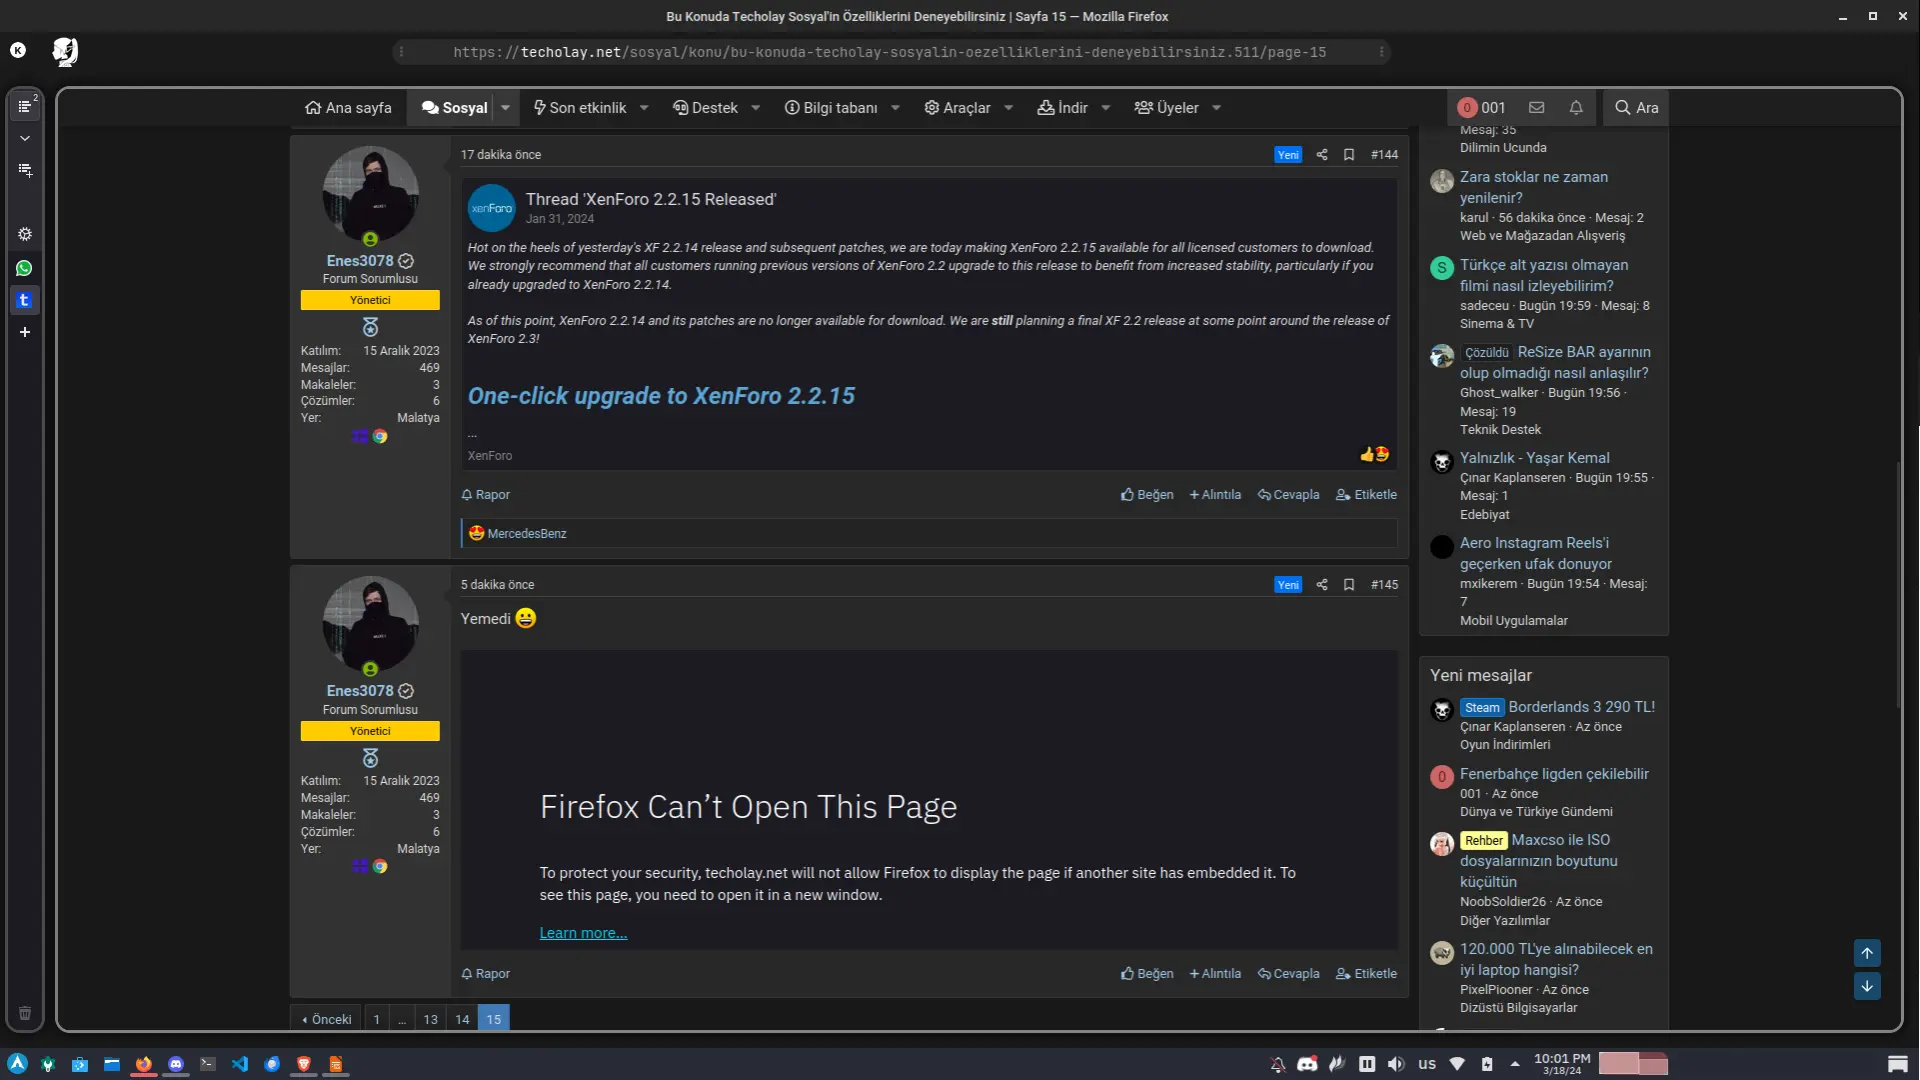Bookmark post #145
Screen dimensions: 1920x1080
coord(1349,585)
